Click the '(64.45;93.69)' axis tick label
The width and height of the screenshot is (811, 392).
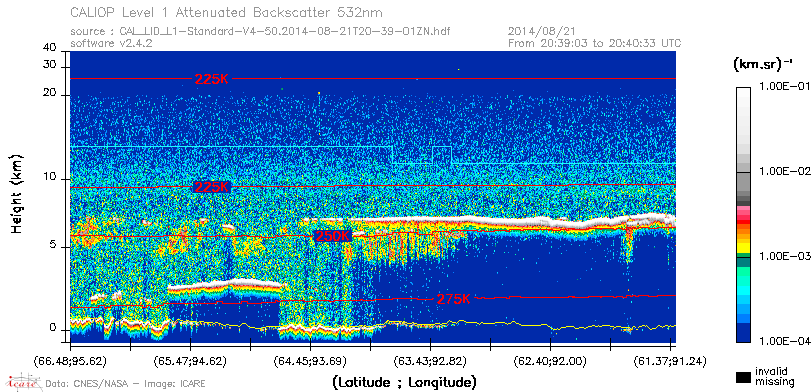[x=310, y=360]
